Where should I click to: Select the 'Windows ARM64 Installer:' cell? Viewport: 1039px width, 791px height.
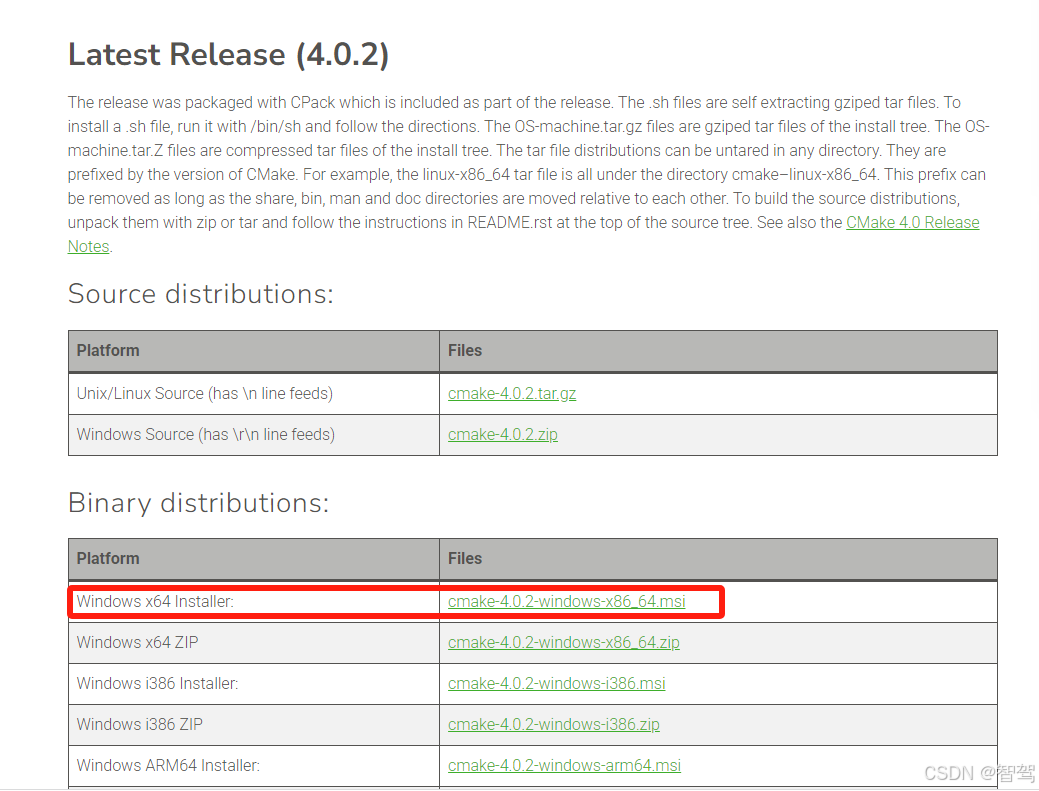pos(254,766)
